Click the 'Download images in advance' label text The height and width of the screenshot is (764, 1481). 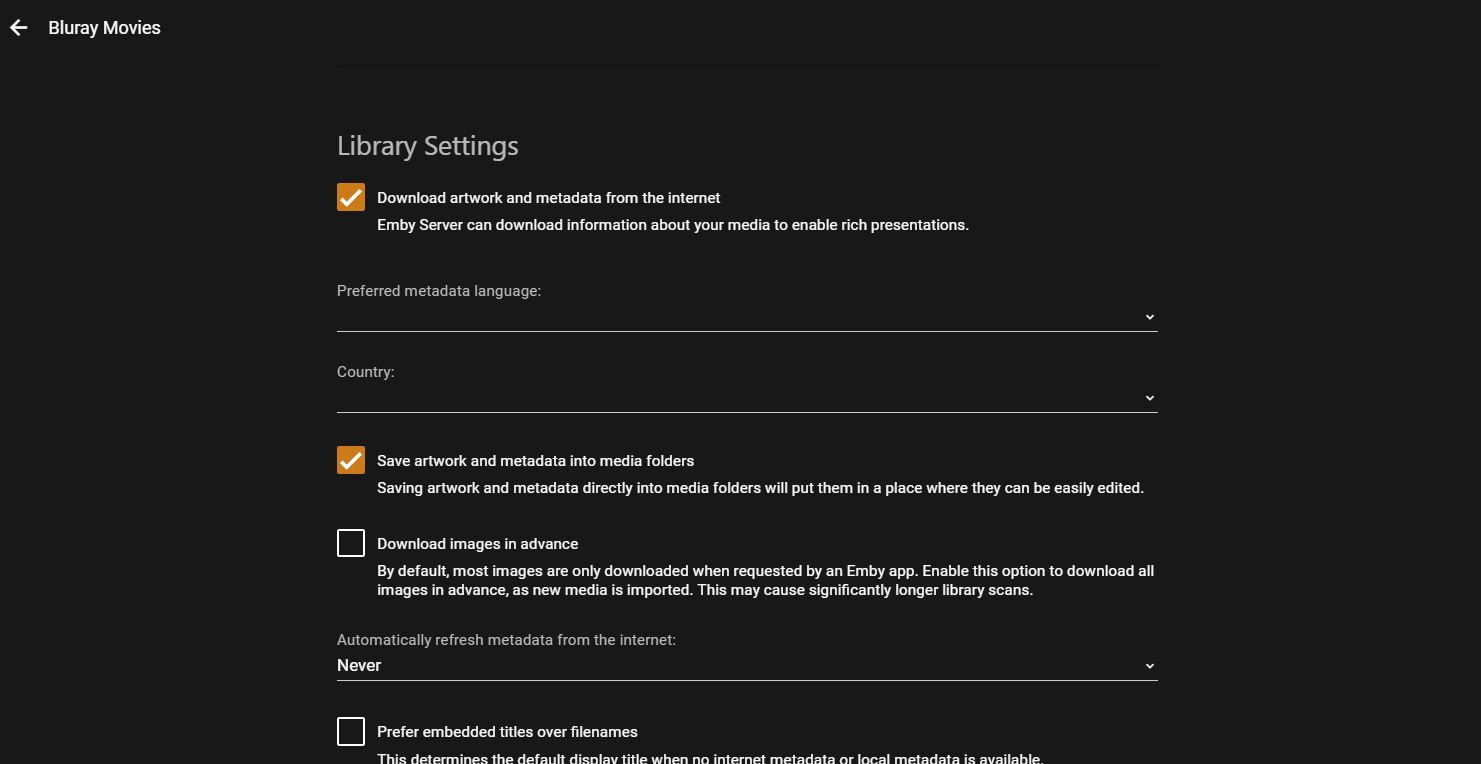click(x=477, y=544)
